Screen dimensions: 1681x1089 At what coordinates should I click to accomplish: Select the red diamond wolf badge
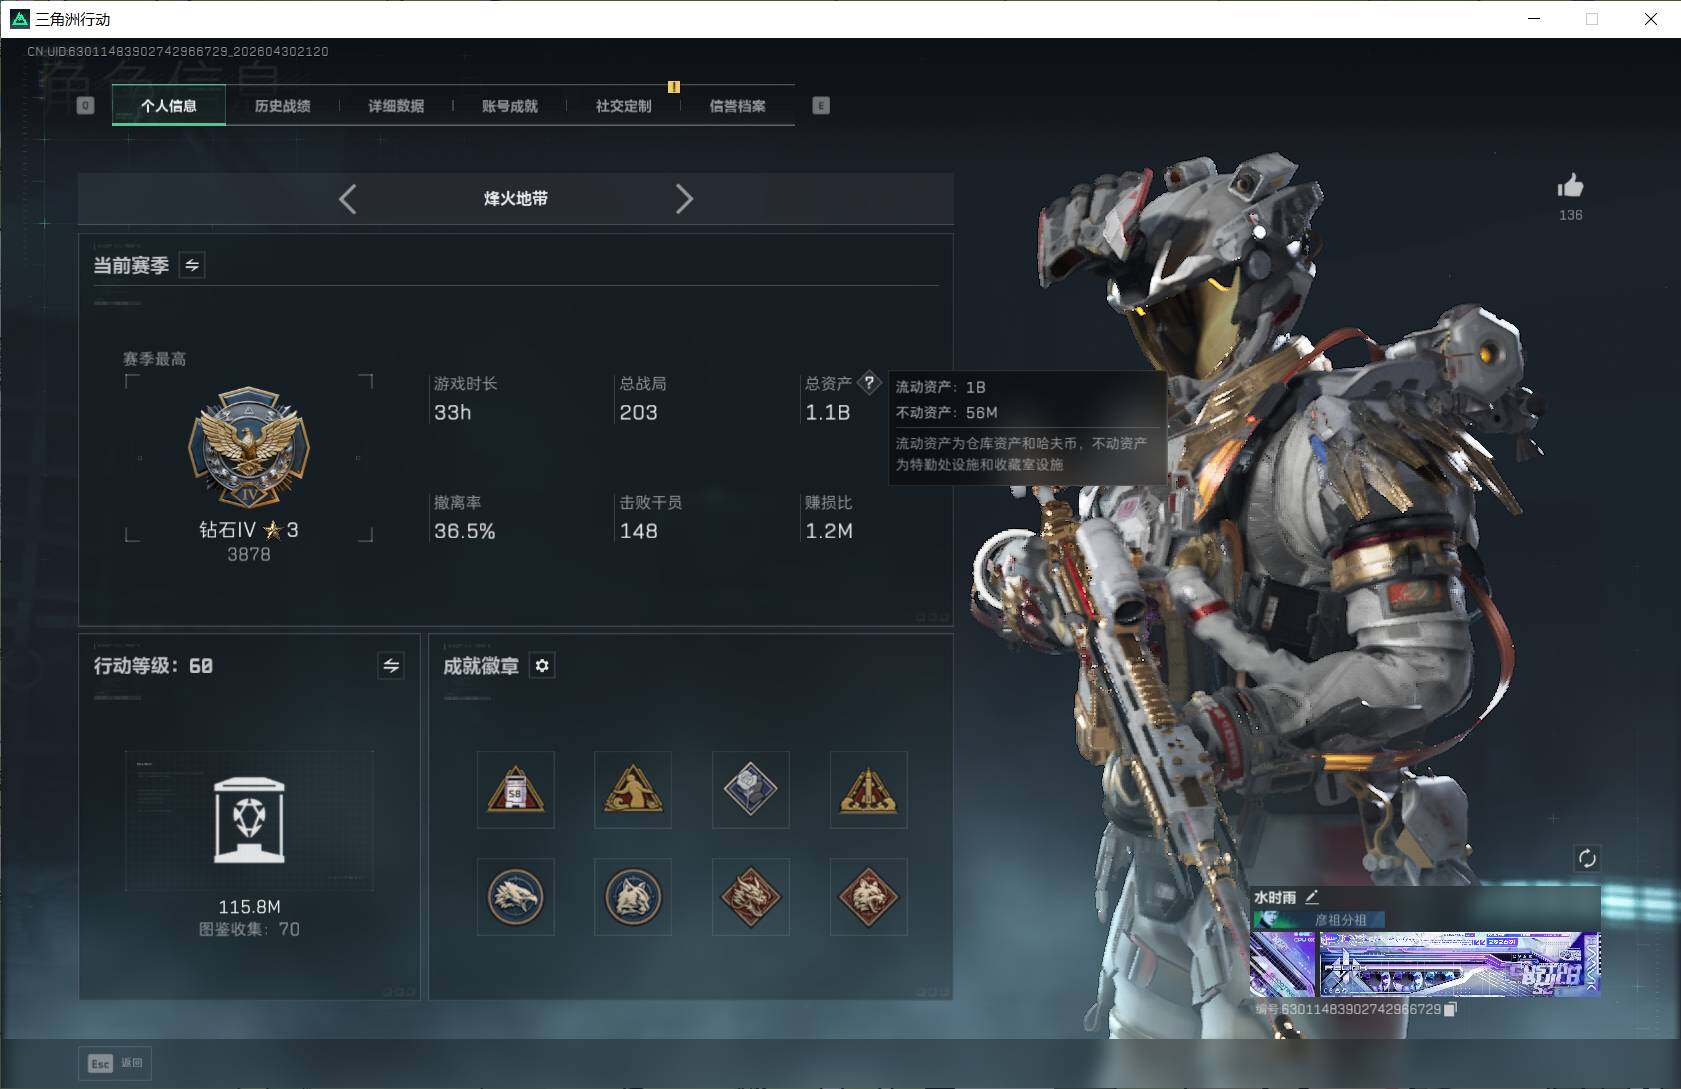pyautogui.click(x=868, y=897)
